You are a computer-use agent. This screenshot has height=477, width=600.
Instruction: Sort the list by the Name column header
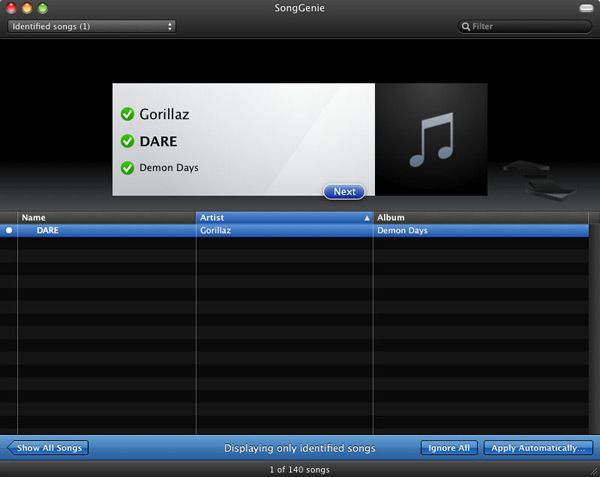pyautogui.click(x=106, y=217)
